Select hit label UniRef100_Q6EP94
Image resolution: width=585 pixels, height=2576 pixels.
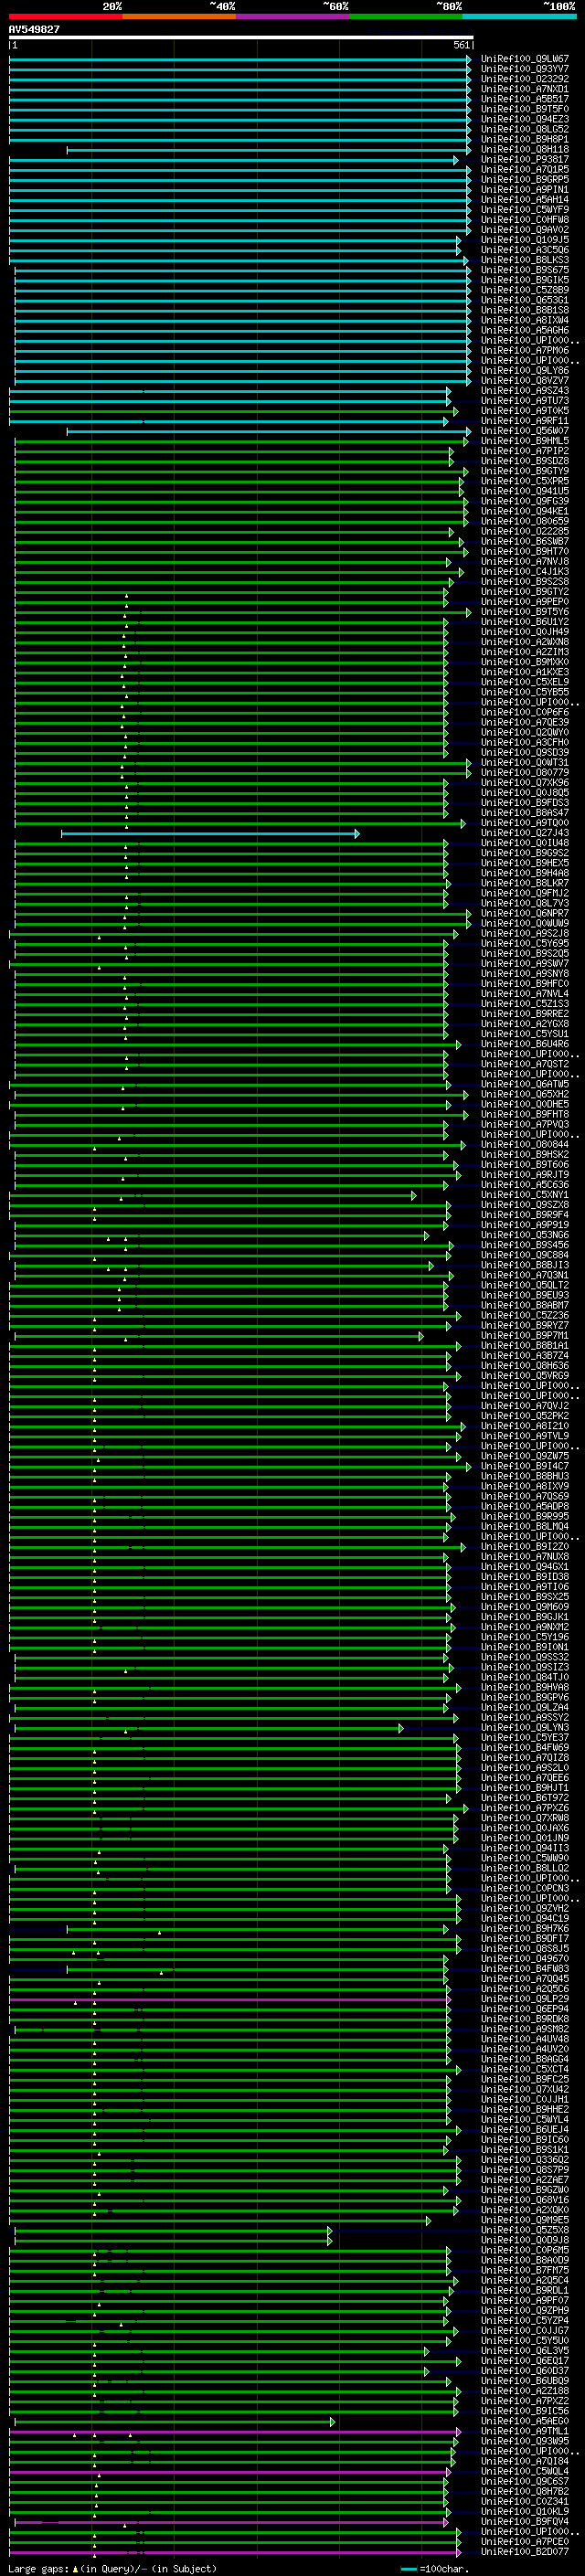[x=524, y=2009]
